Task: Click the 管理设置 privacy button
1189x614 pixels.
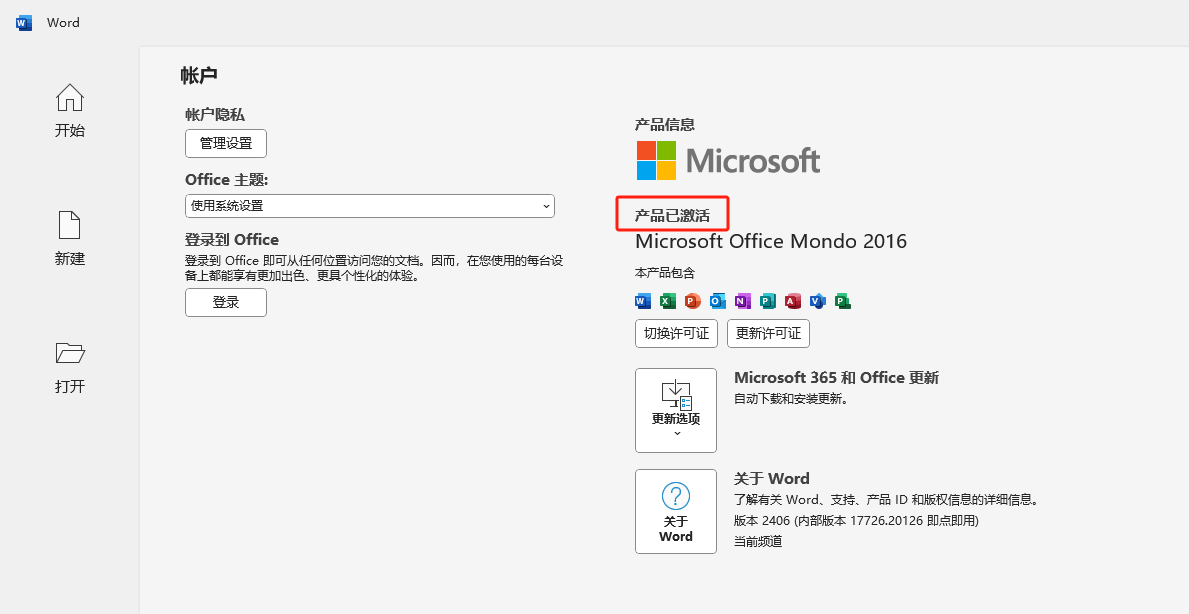Action: (x=226, y=143)
